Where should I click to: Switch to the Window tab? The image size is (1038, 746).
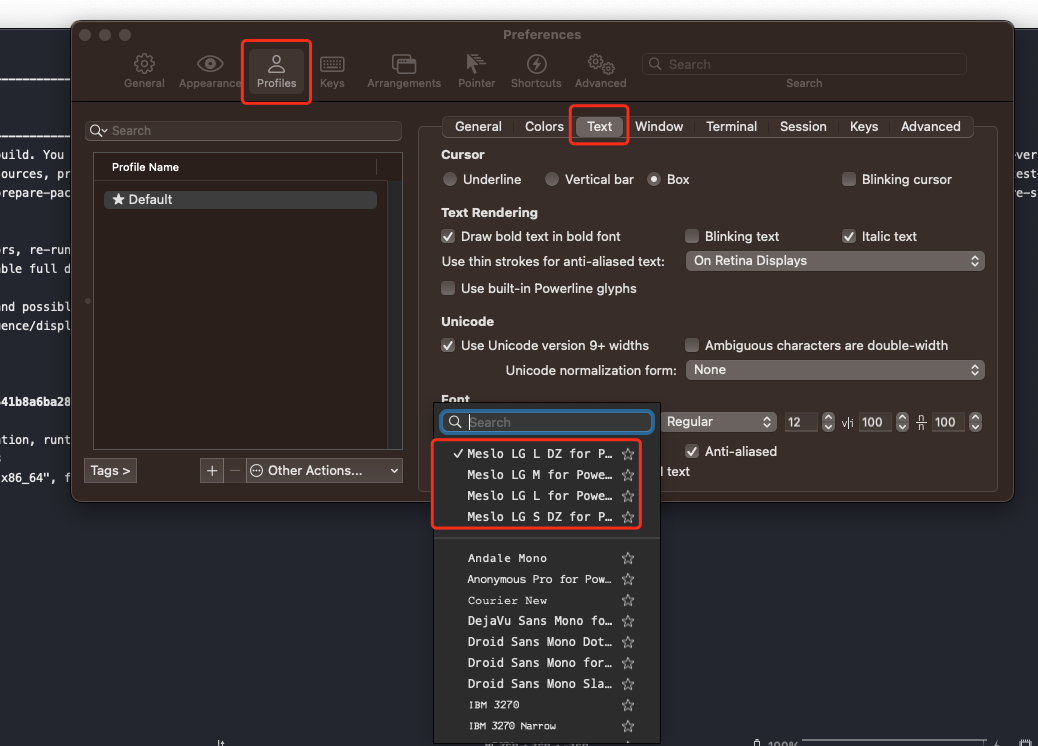[659, 127]
